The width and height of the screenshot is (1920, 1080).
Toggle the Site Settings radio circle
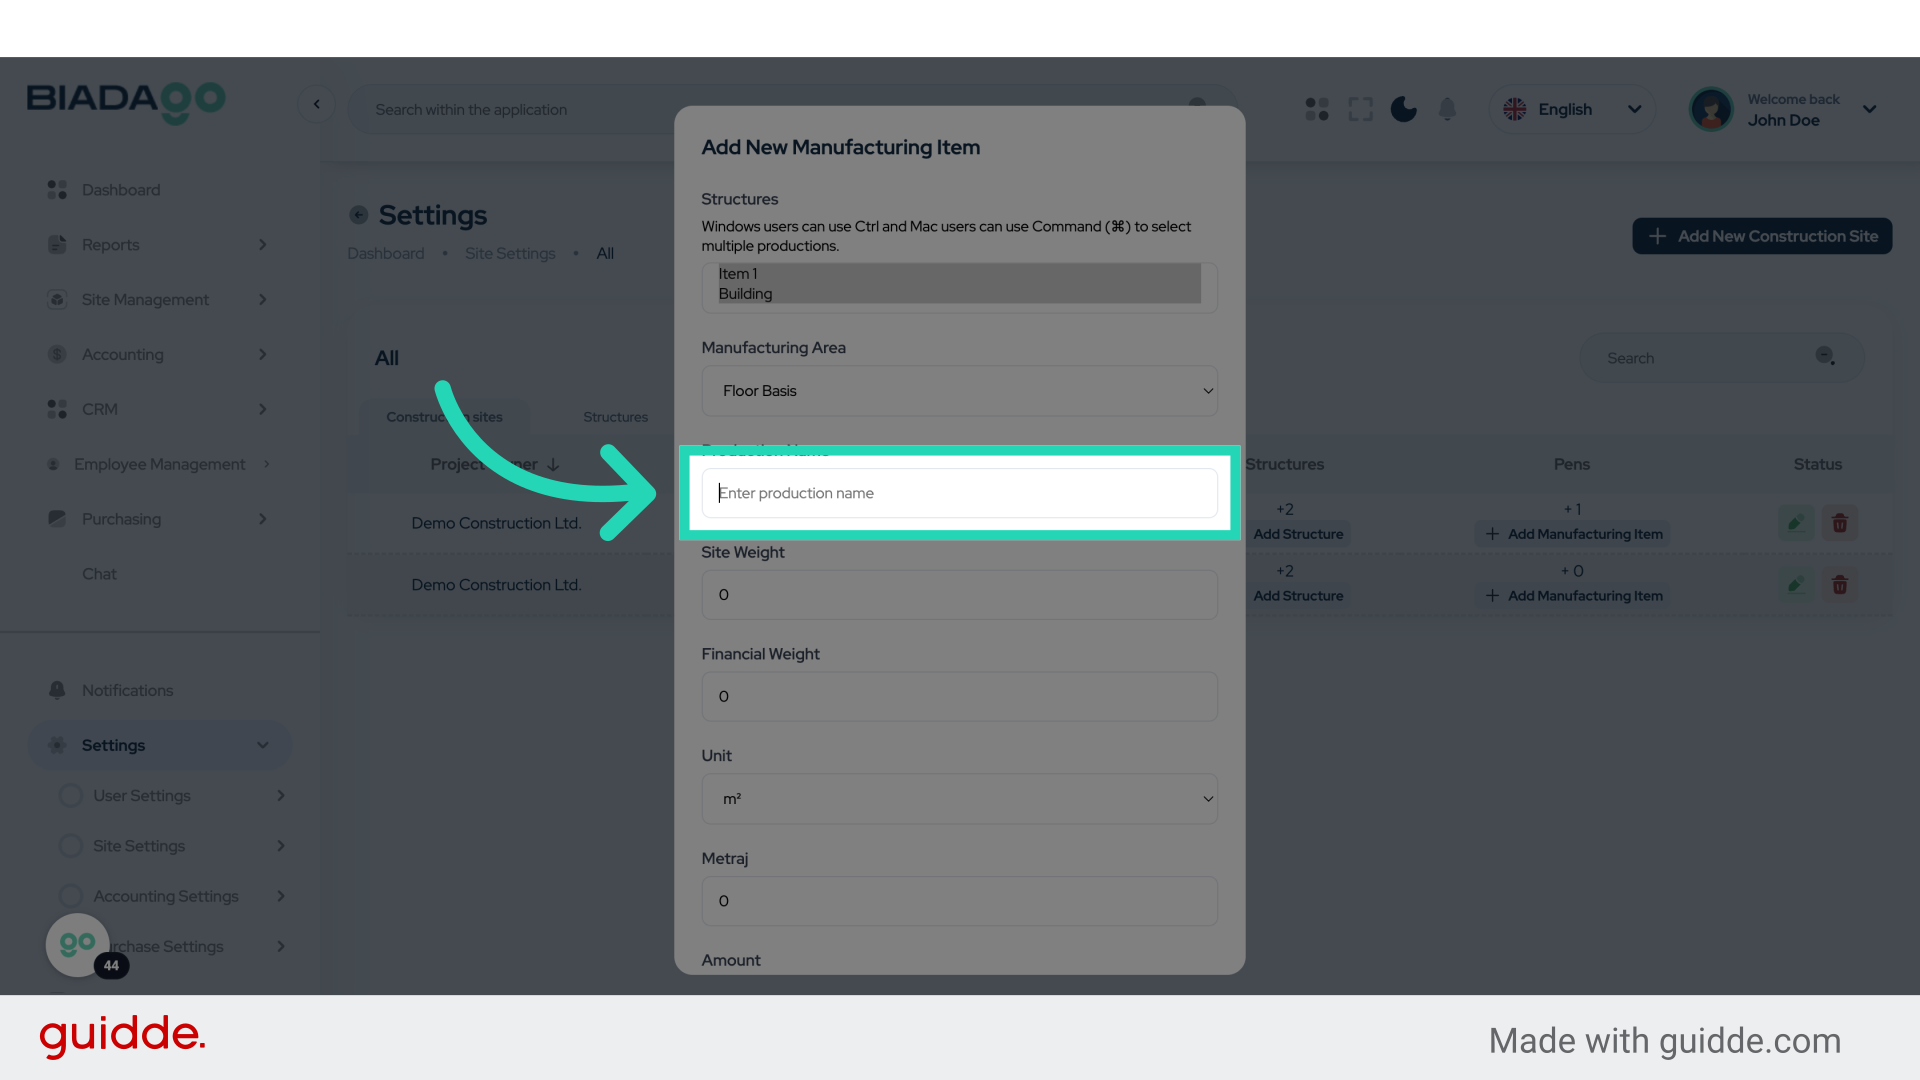70,845
